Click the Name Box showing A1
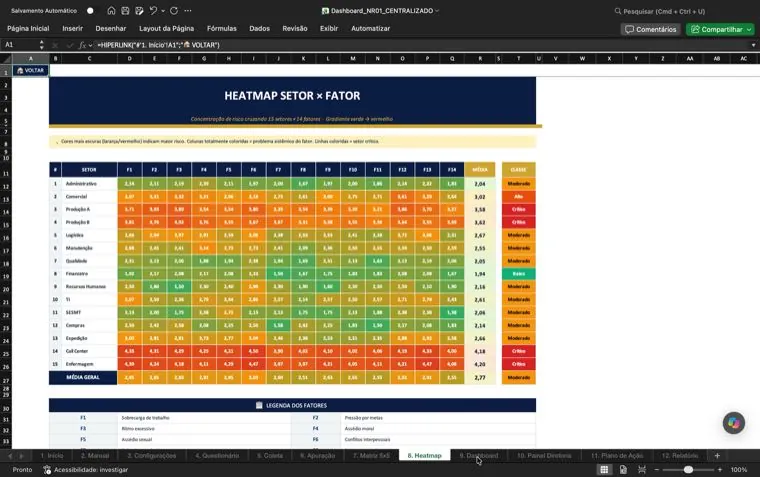760x477 pixels. pyautogui.click(x=19, y=45)
